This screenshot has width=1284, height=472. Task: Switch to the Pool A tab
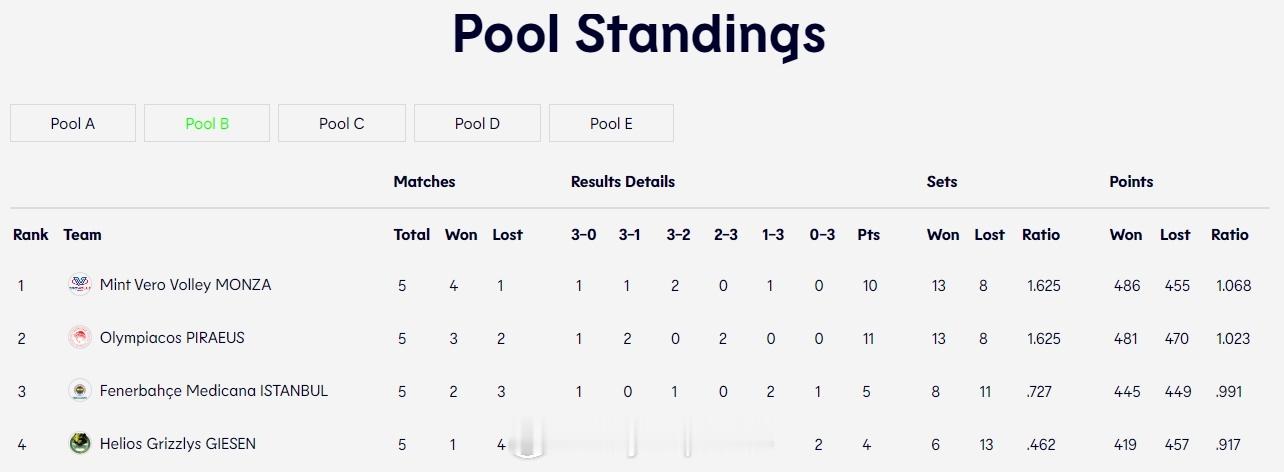(73, 123)
